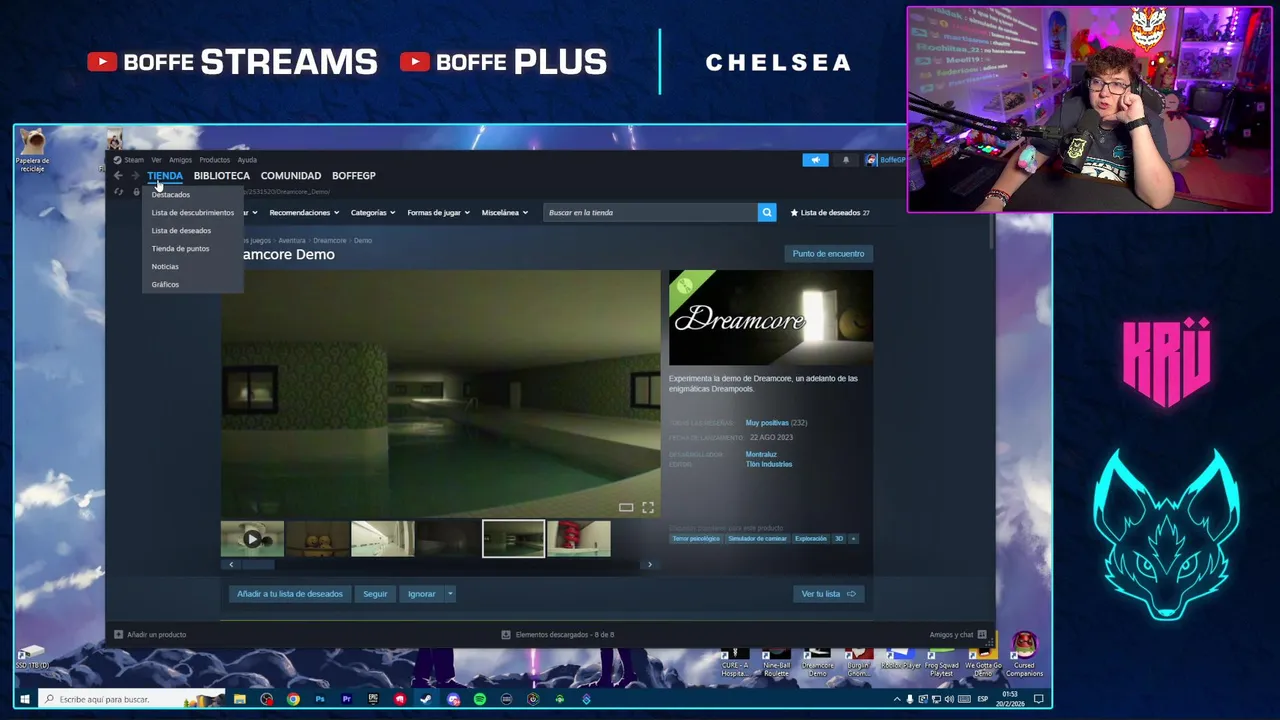The height and width of the screenshot is (720, 1280).
Task: Open Frog Squad Playtest desktop shortcut
Action: pyautogui.click(x=941, y=662)
